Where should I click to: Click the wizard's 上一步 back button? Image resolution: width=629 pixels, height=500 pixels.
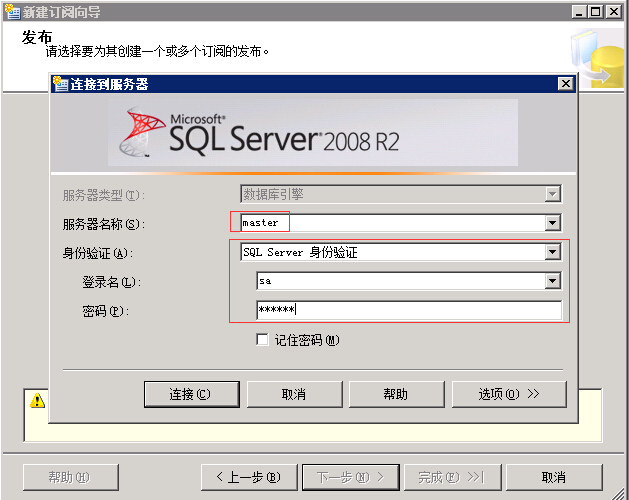(249, 477)
